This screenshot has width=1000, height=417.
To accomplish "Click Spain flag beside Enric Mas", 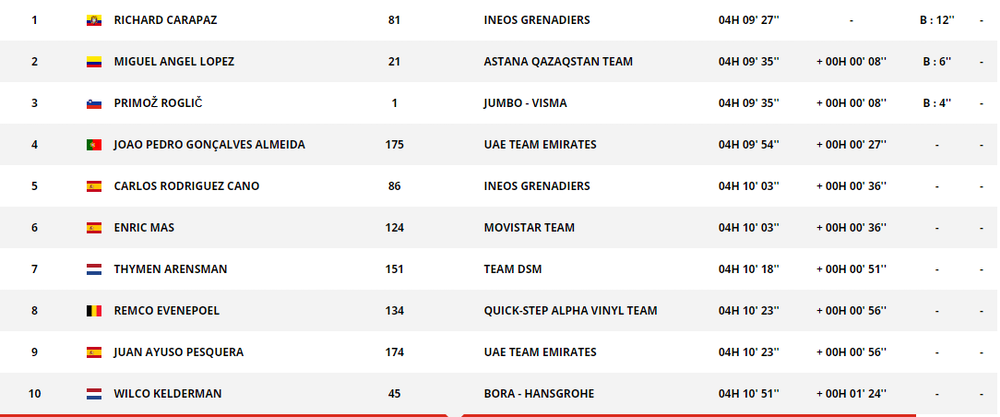I will coord(94,228).
